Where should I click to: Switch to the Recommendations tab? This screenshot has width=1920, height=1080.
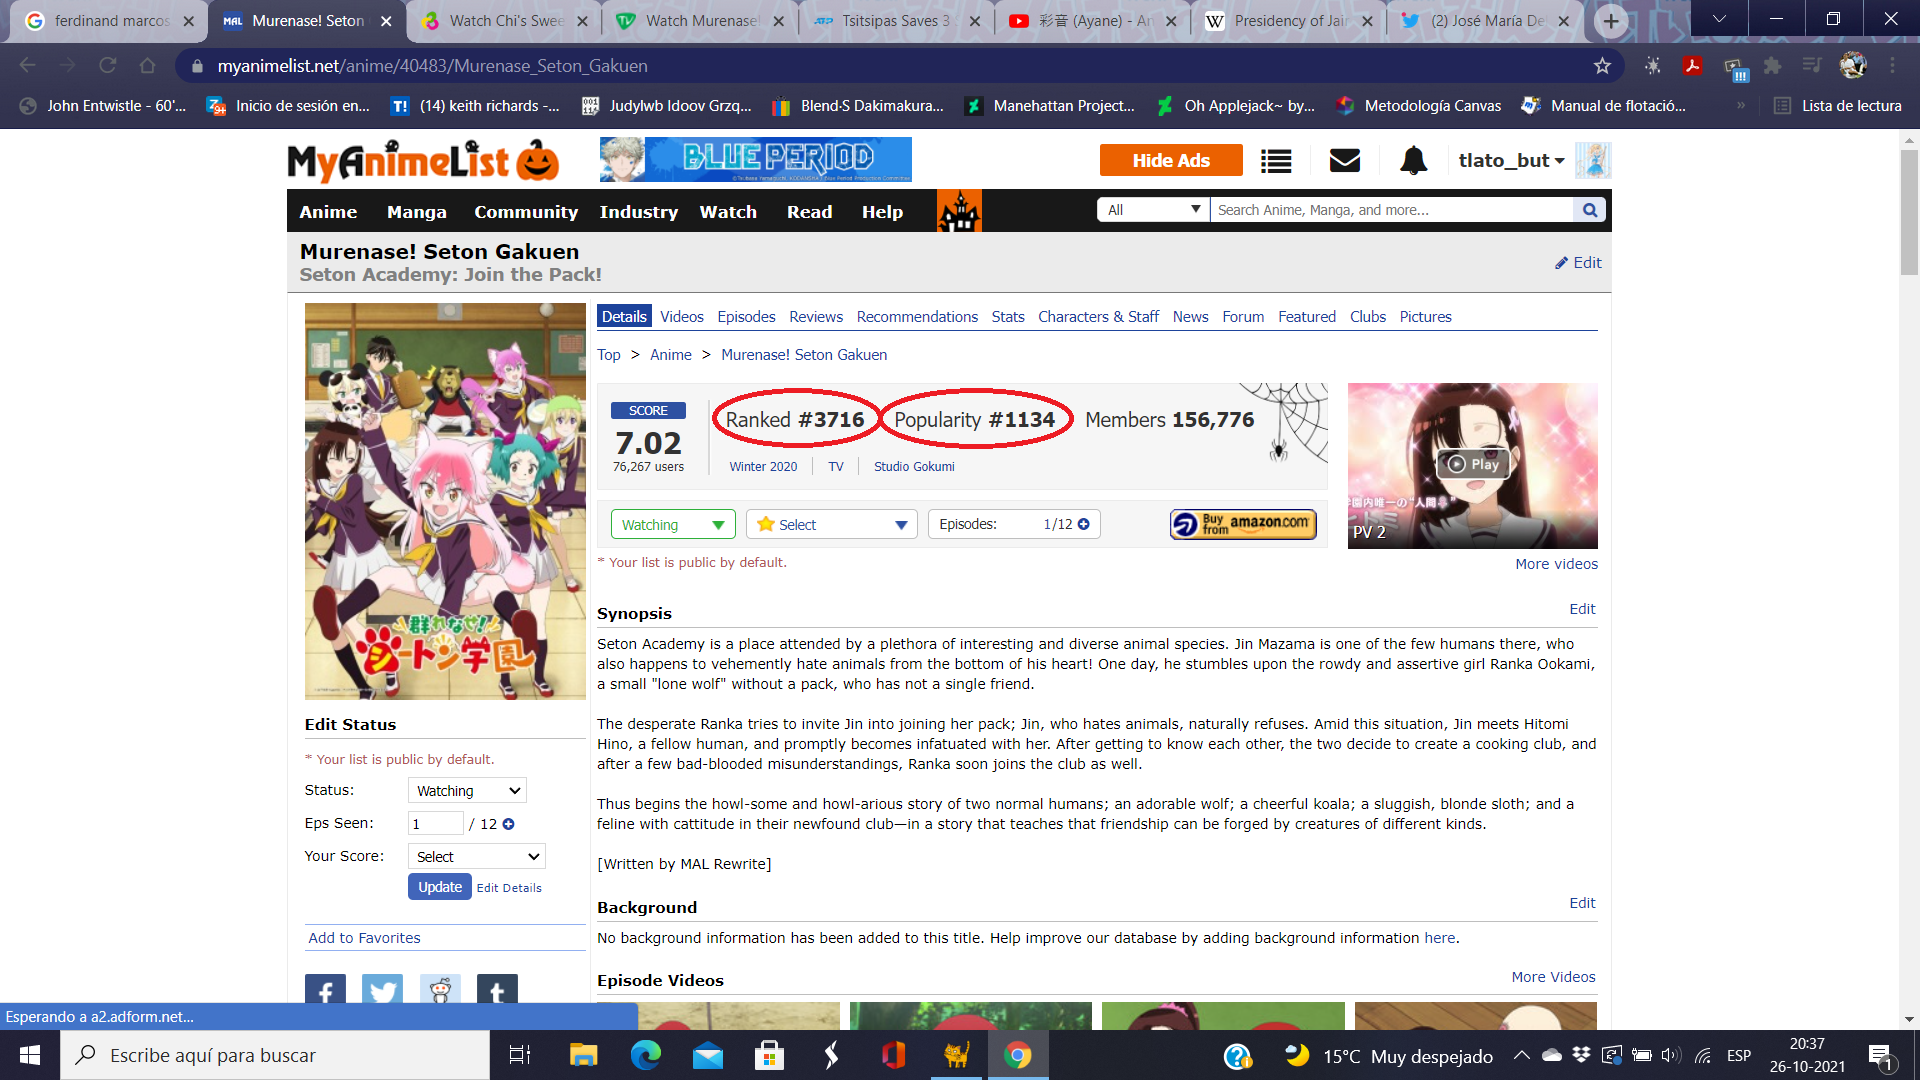(917, 317)
